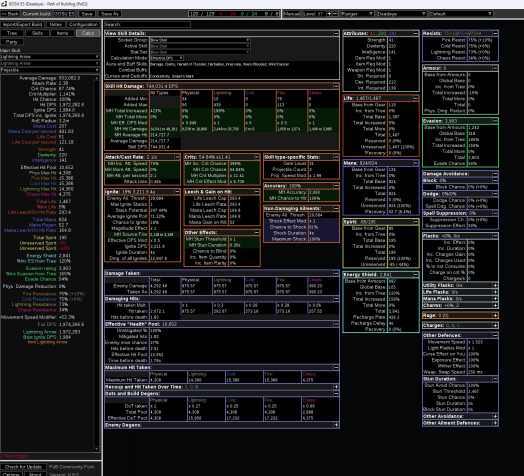Expand the Utility Flasks section
The width and height of the screenshot is (524, 476).
495,285
